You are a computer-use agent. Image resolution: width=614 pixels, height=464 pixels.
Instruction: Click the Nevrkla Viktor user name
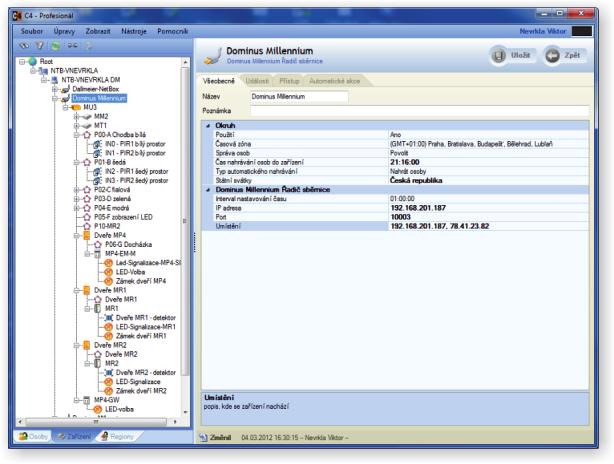coord(543,31)
